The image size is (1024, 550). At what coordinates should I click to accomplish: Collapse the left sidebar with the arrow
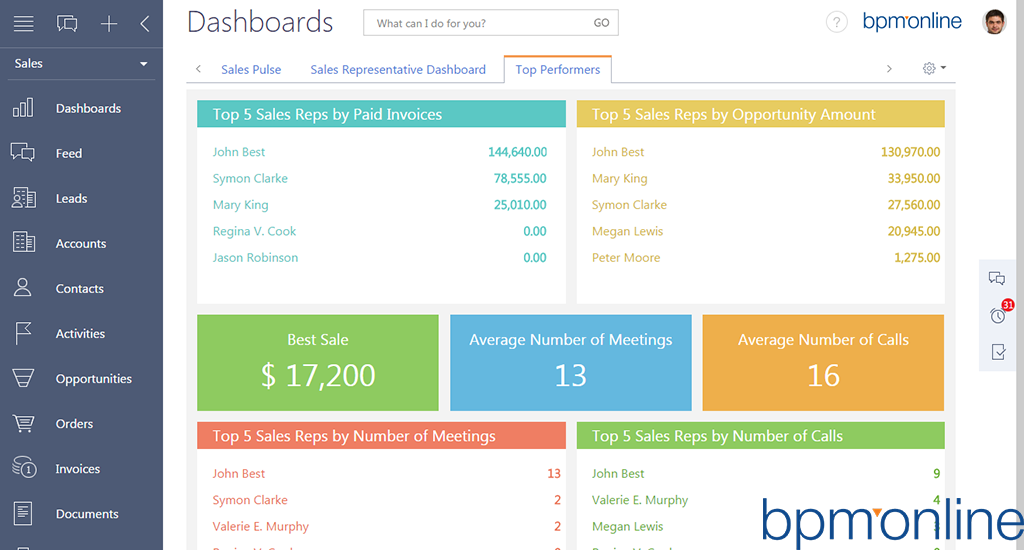pyautogui.click(x=145, y=24)
